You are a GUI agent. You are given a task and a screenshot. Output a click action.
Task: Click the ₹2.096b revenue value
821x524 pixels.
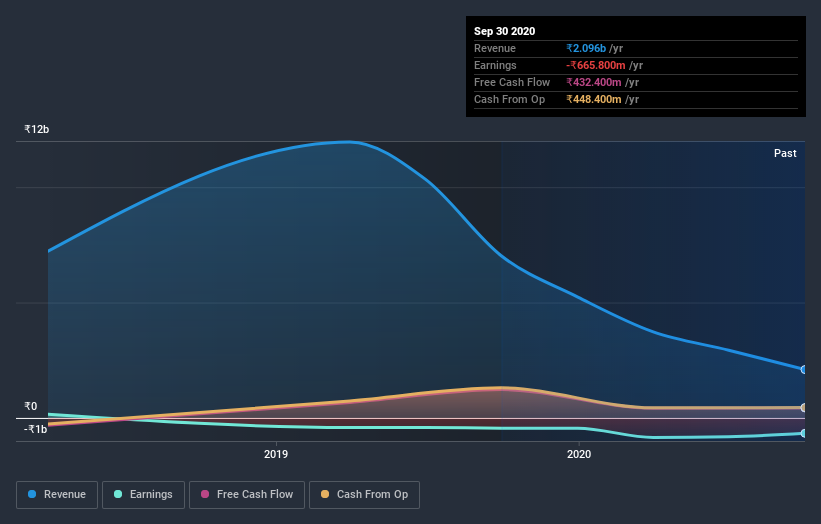[x=586, y=48]
